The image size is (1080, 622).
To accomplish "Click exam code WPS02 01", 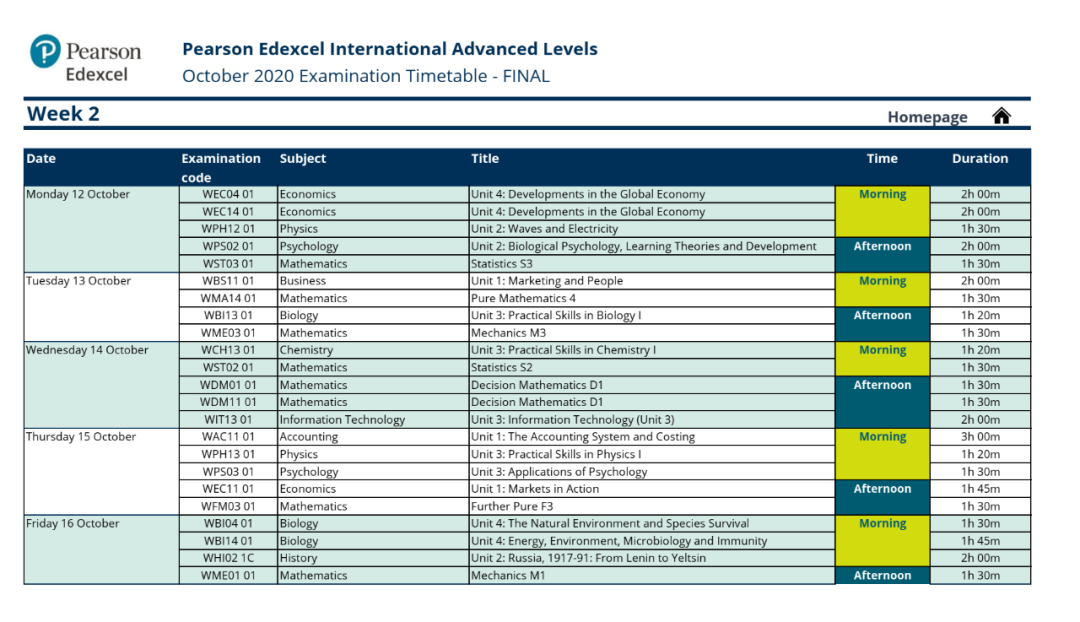I will [228, 246].
